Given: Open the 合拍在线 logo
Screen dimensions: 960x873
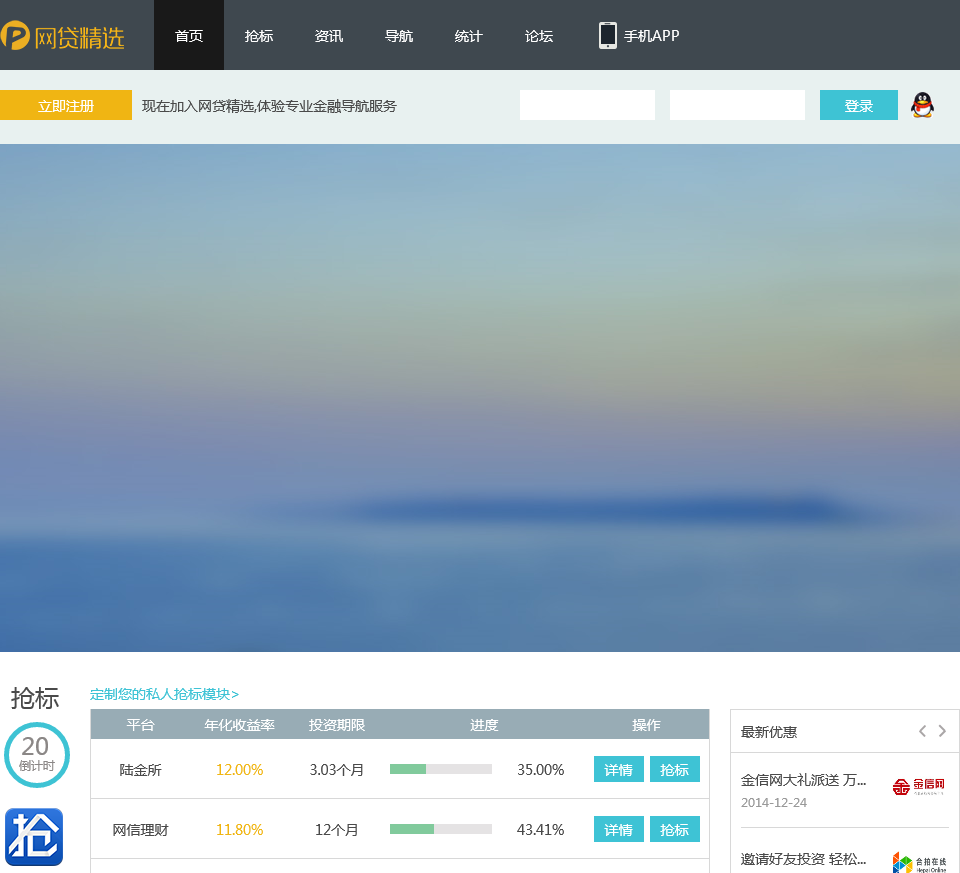Looking at the screenshot, I should (x=919, y=862).
